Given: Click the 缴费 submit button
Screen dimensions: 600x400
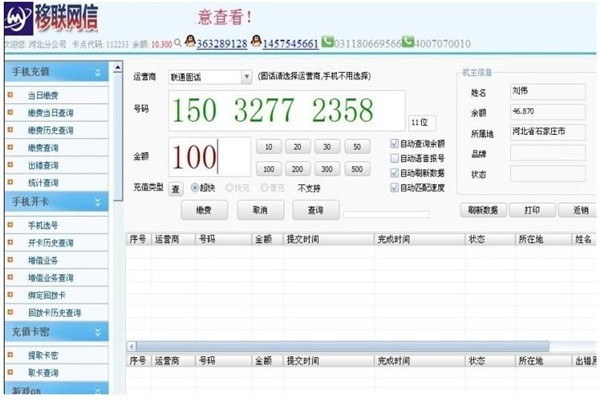Looking at the screenshot, I should click(204, 210).
